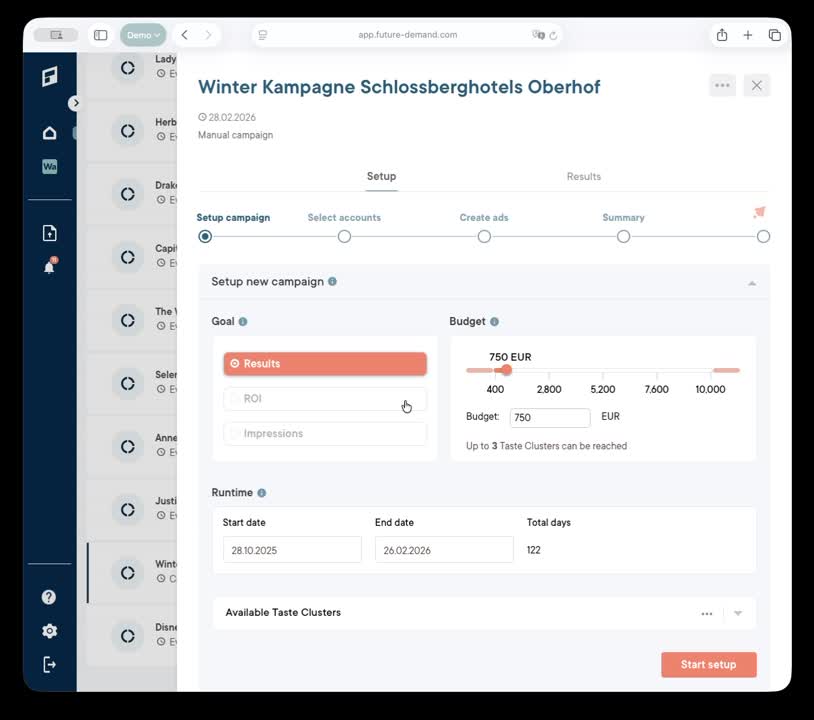Click the 'Wint' campaign status icon in list

[128, 573]
